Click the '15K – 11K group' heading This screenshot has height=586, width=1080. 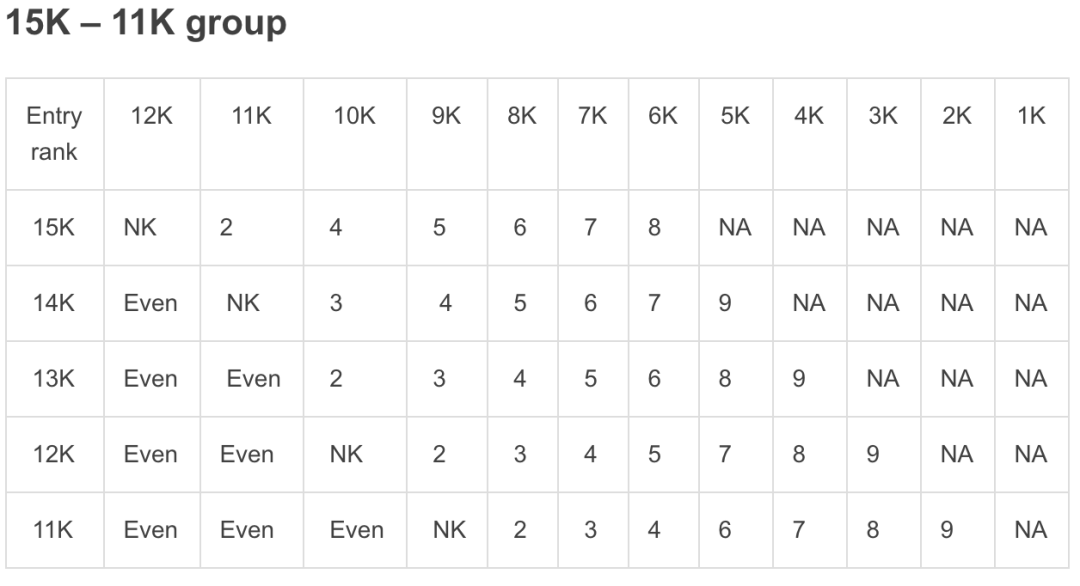click(x=146, y=22)
